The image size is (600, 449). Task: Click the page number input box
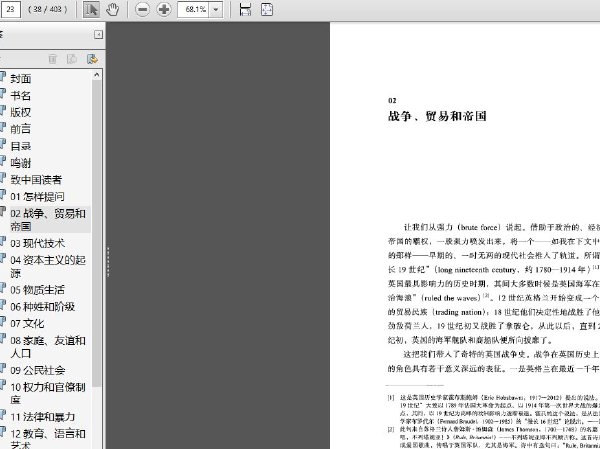[x=10, y=9]
